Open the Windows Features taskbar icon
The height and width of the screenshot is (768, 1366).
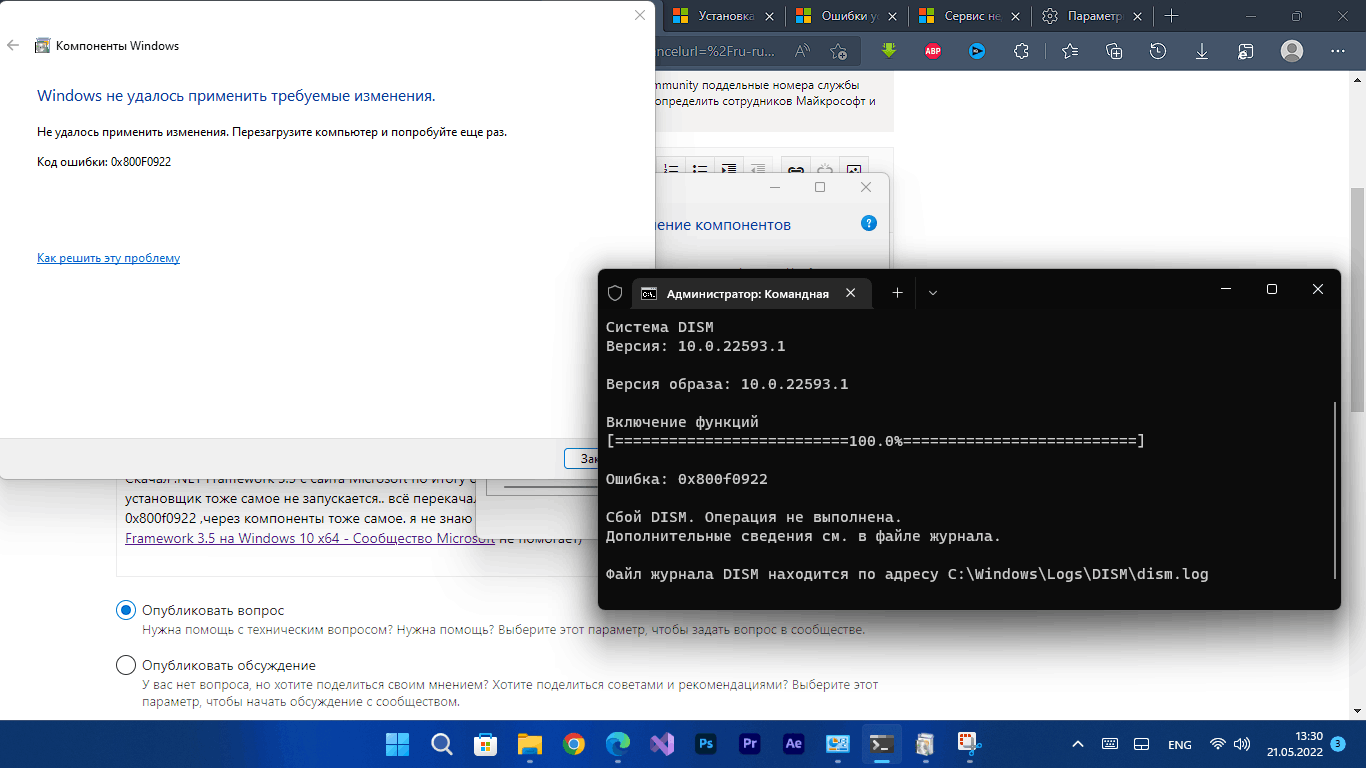(925, 744)
